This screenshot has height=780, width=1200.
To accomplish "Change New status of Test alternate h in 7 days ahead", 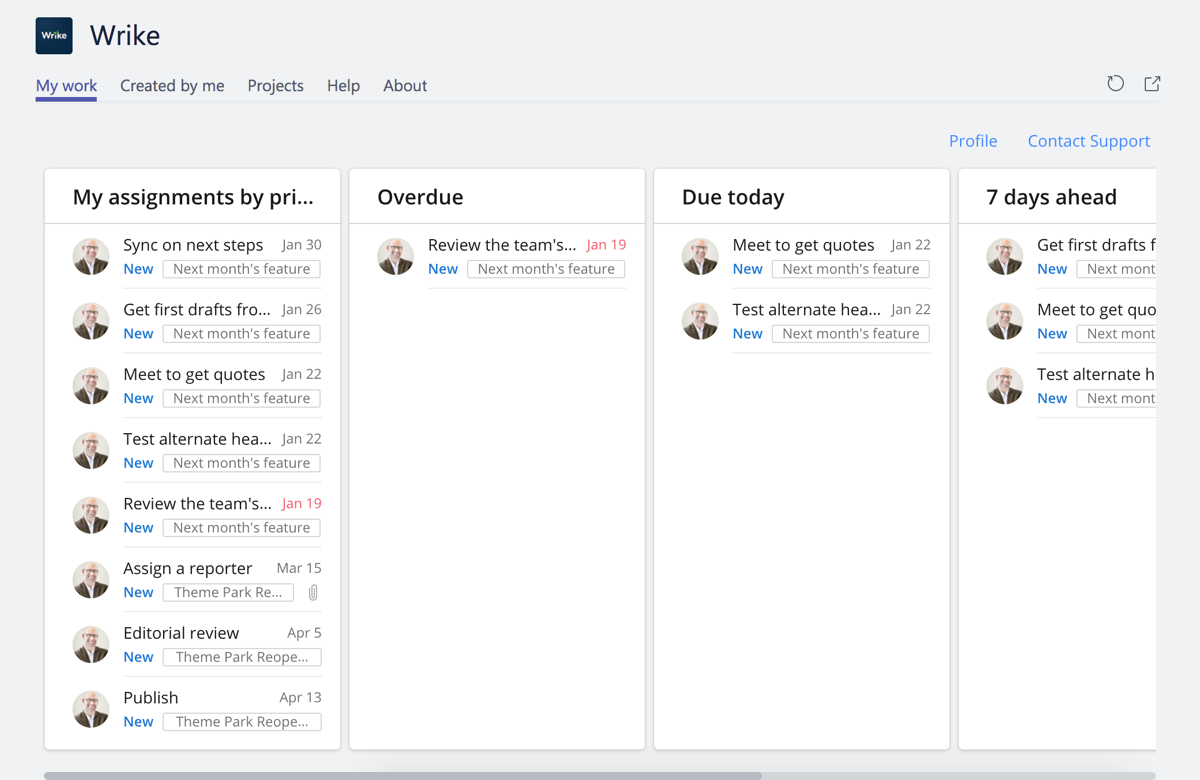I will click(x=1052, y=398).
